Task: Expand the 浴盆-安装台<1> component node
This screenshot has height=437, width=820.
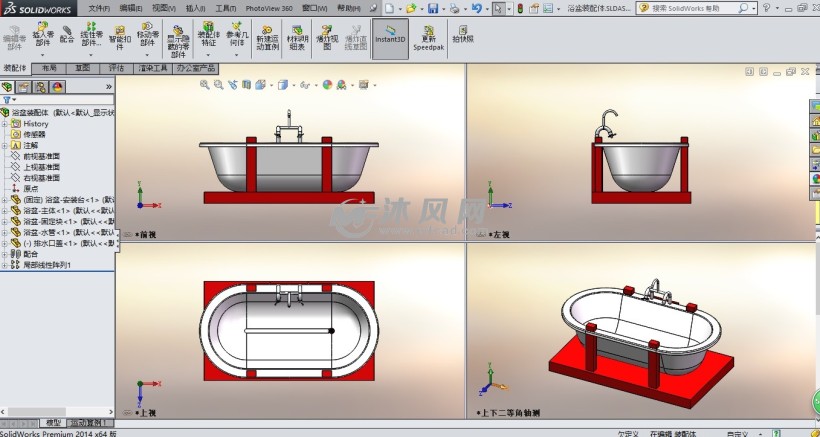Action: point(5,200)
